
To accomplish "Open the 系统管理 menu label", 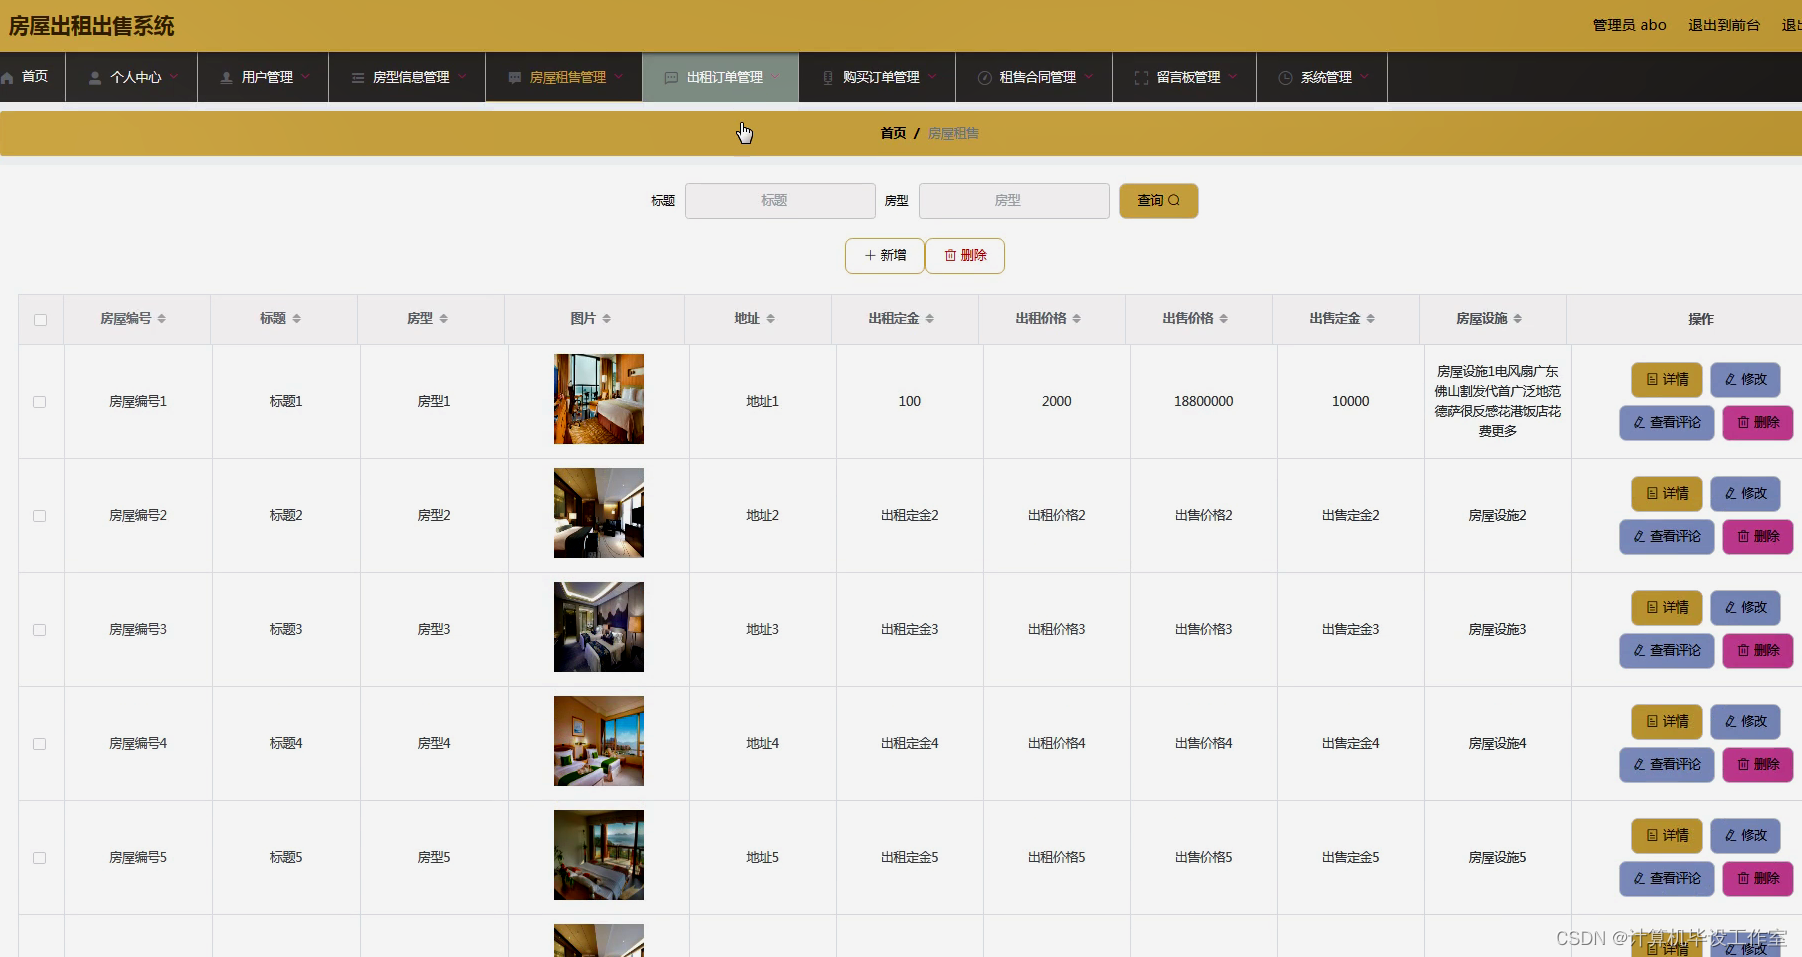I will [1327, 77].
